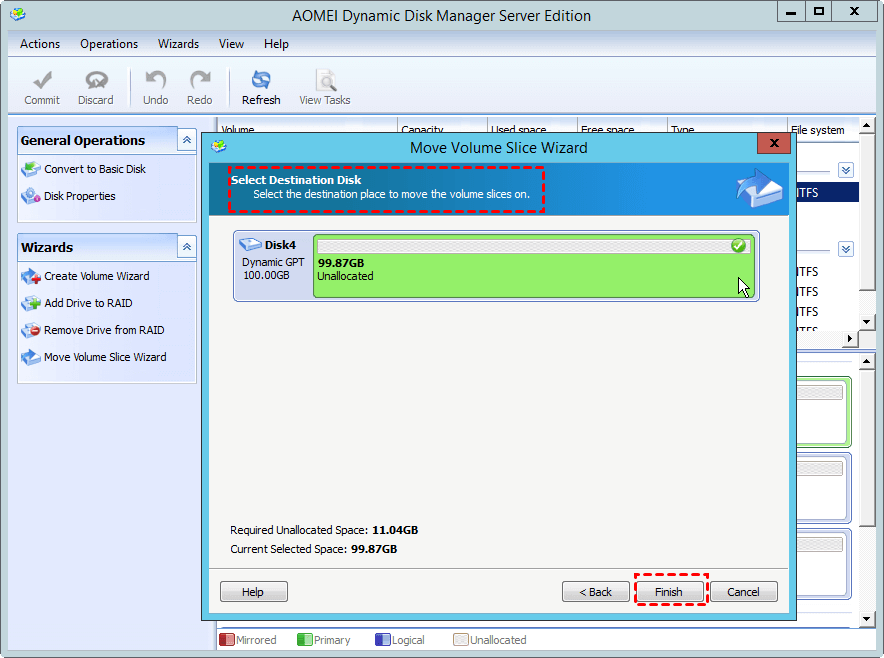This screenshot has height=658, width=884.
Task: Maximize the main AOMEI window
Action: click(x=819, y=12)
